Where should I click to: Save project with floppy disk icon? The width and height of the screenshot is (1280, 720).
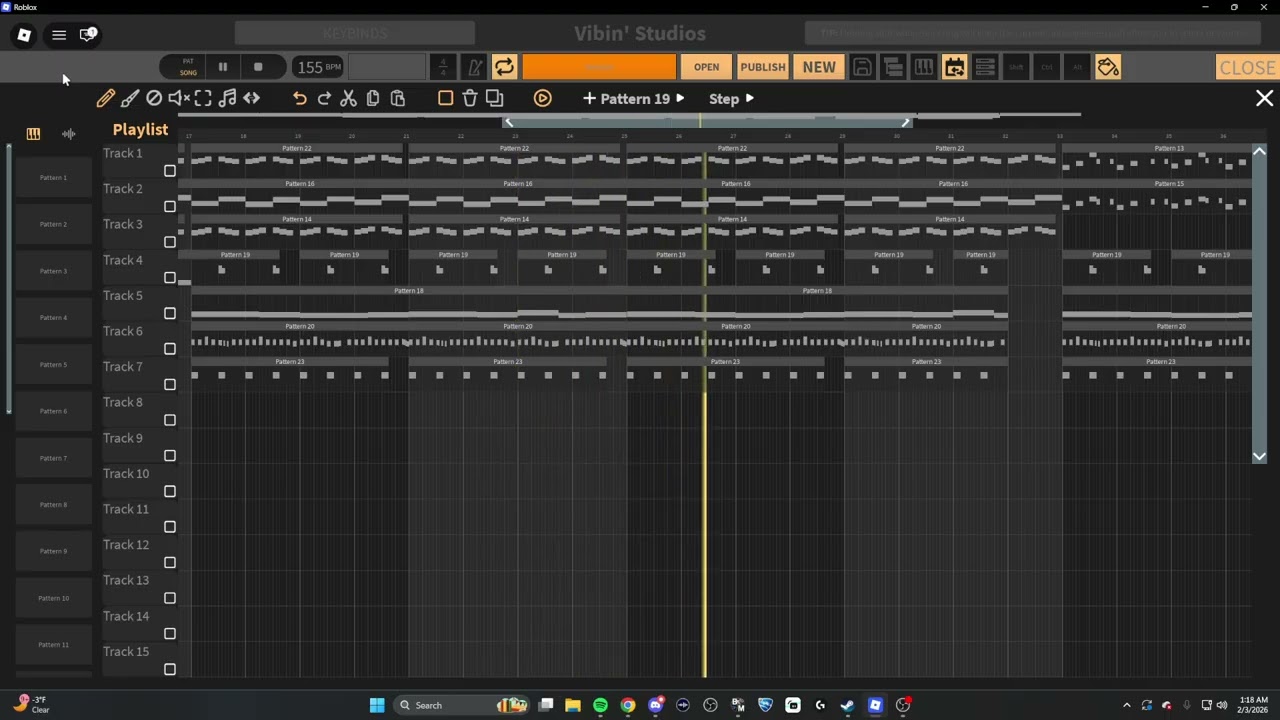coord(862,67)
